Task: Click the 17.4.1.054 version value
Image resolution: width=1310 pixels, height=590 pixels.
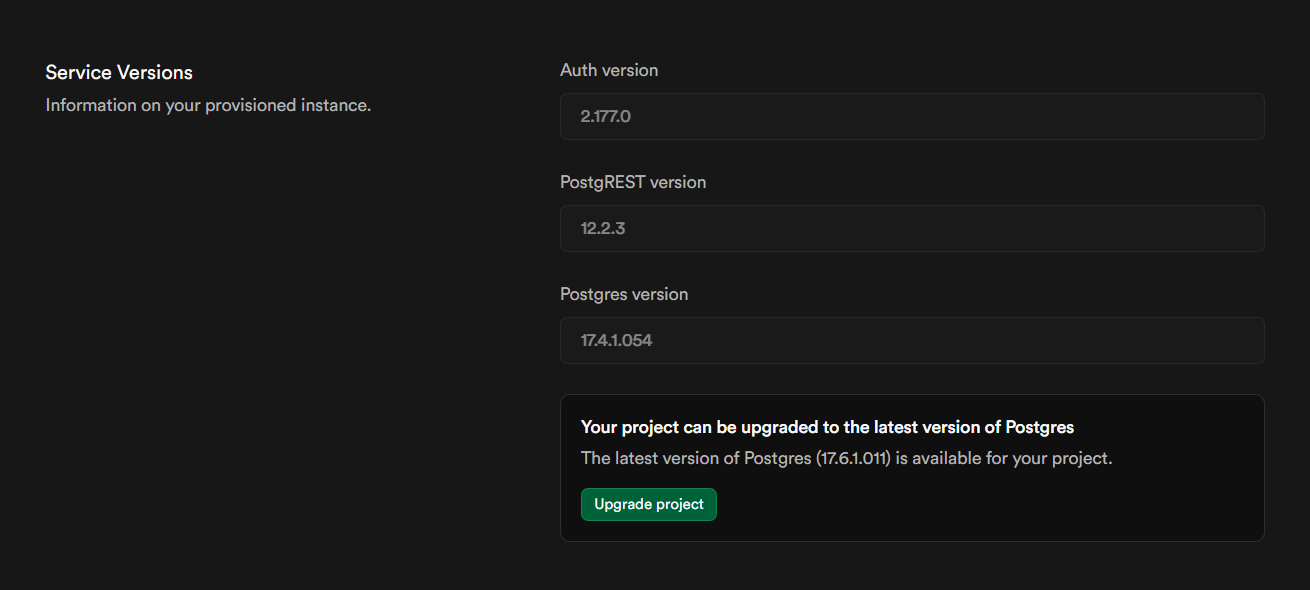Action: 616,341
